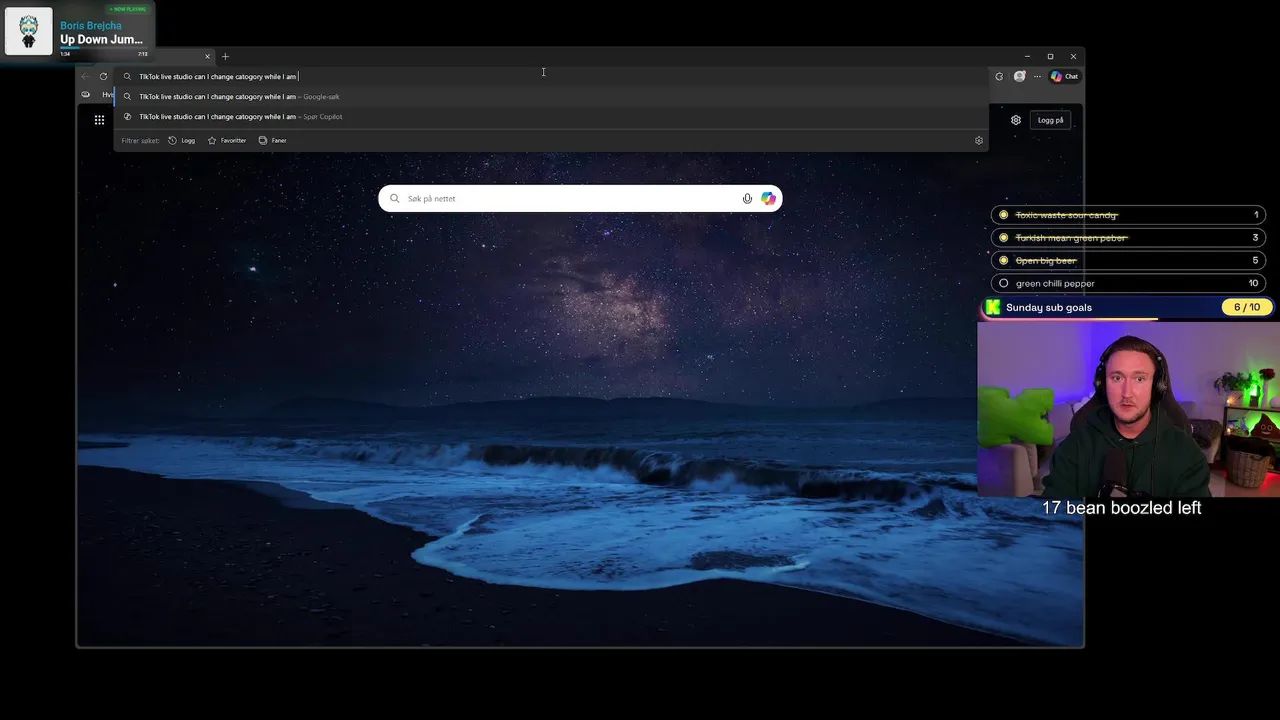The image size is (1280, 720).
Task: Open the browser three-dots menu
Action: 1037,76
